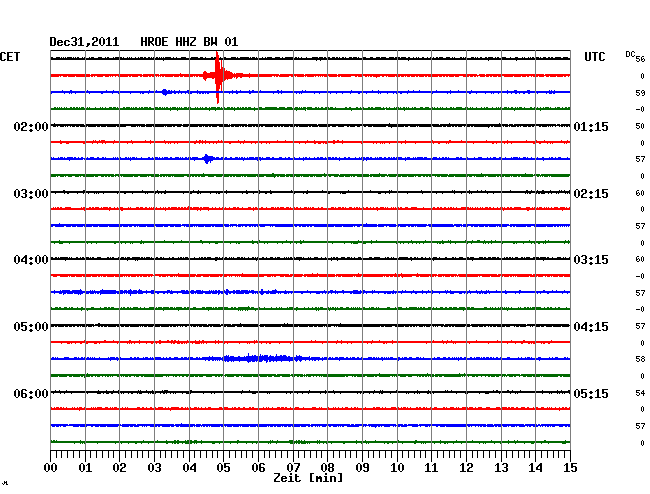This screenshot has width=650, height=494.
Task: Click the "12" minute tick label
Action: point(466,467)
